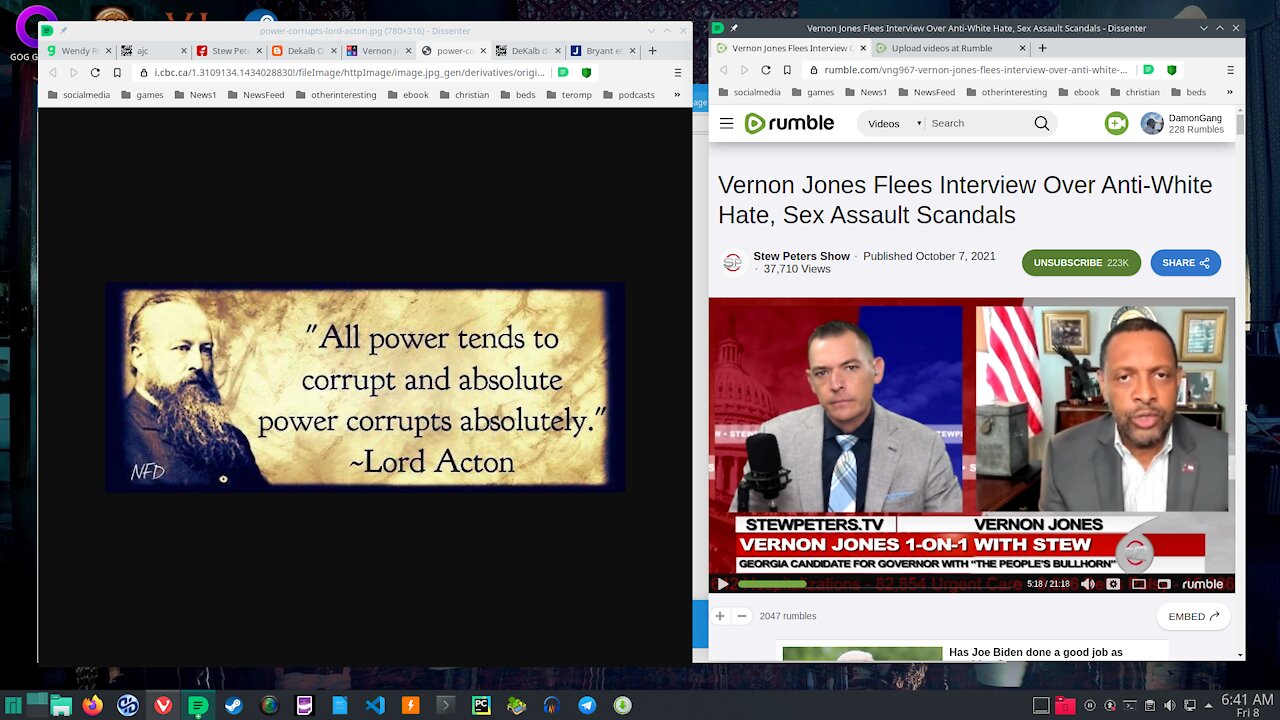Click the Rumble logo
The image size is (1280, 720).
789,123
